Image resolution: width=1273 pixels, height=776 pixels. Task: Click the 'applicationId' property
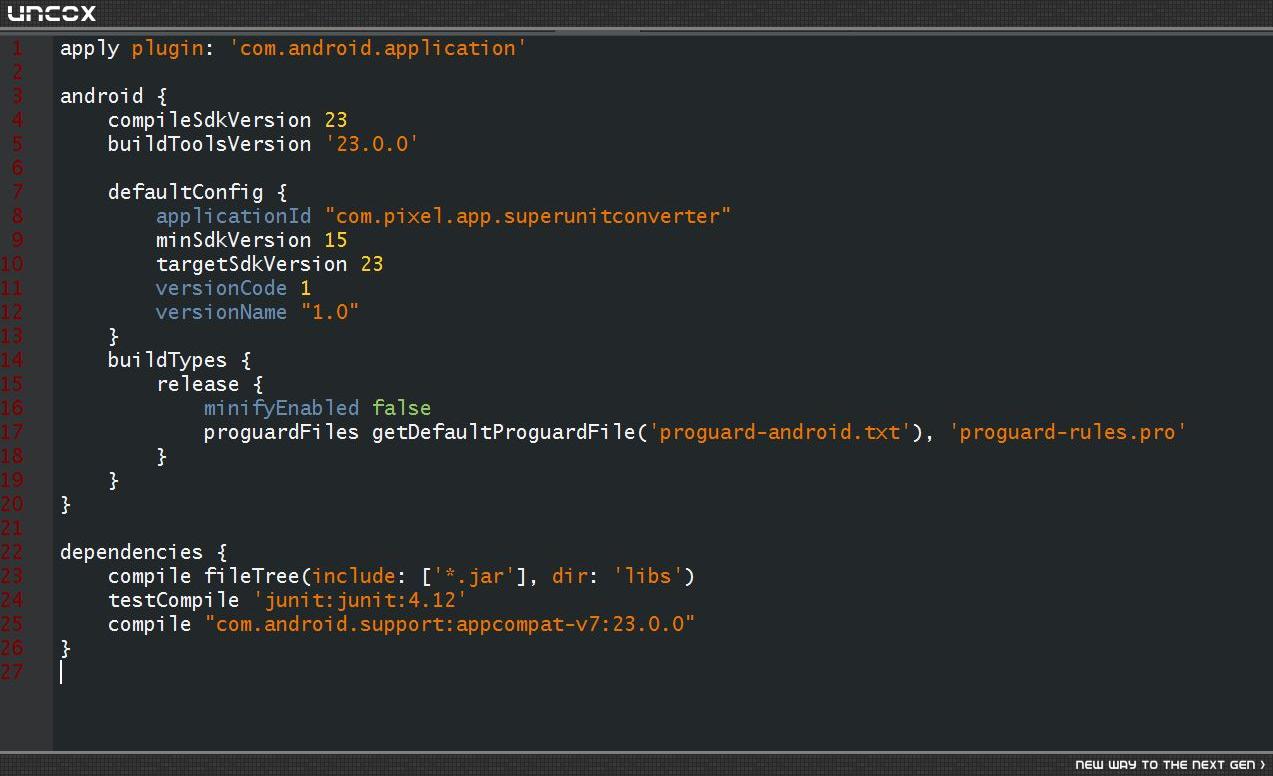click(234, 216)
